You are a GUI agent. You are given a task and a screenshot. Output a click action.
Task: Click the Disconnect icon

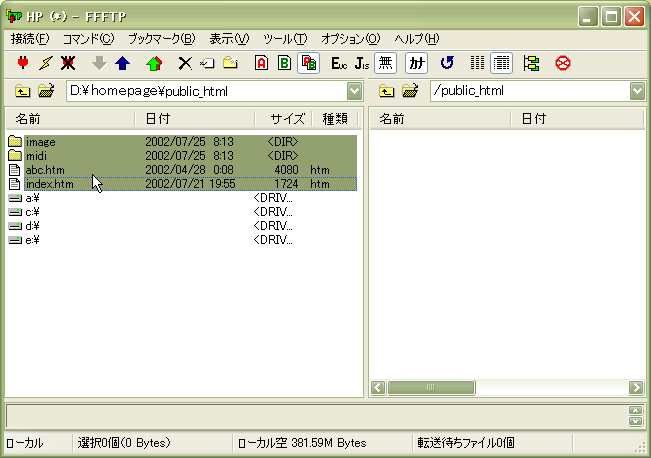pos(68,63)
